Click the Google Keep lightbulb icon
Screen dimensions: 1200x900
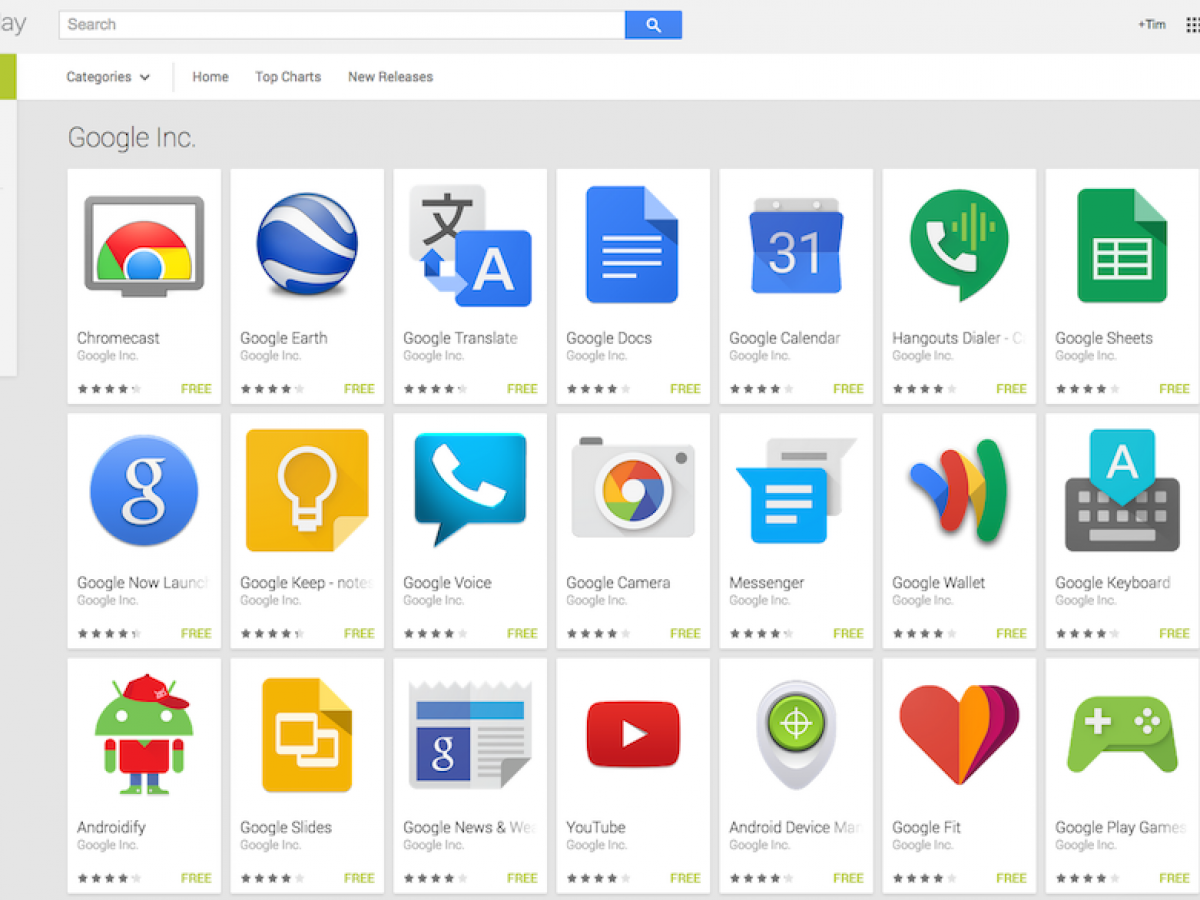307,490
